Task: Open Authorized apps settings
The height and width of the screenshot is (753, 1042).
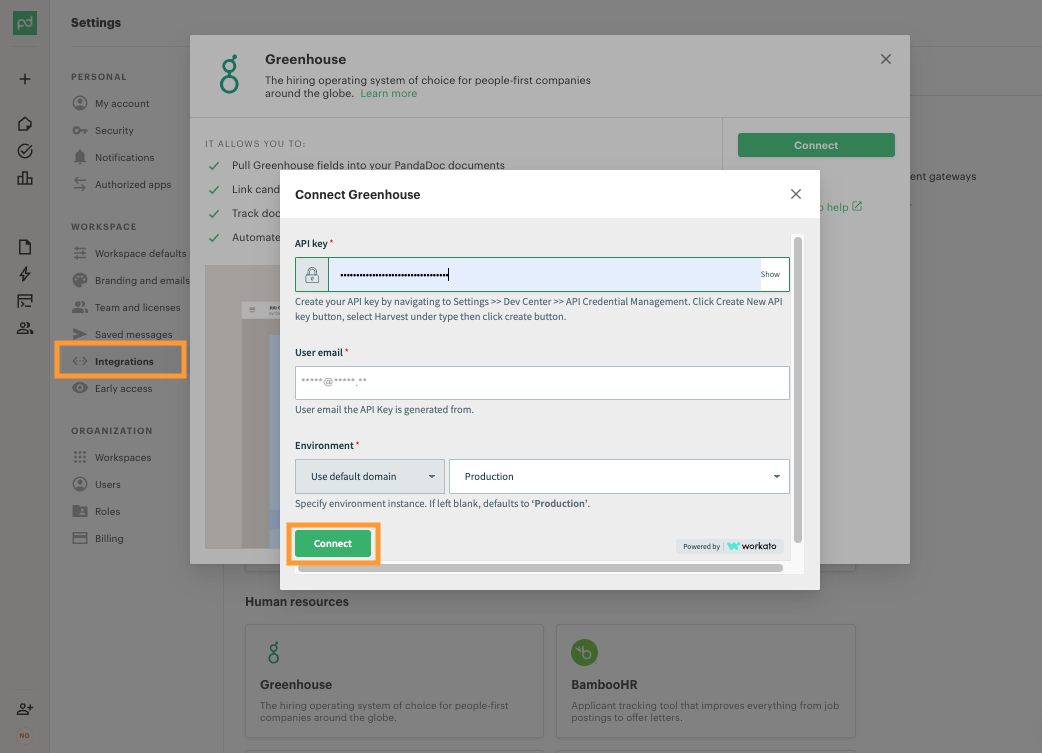Action: [x=122, y=185]
